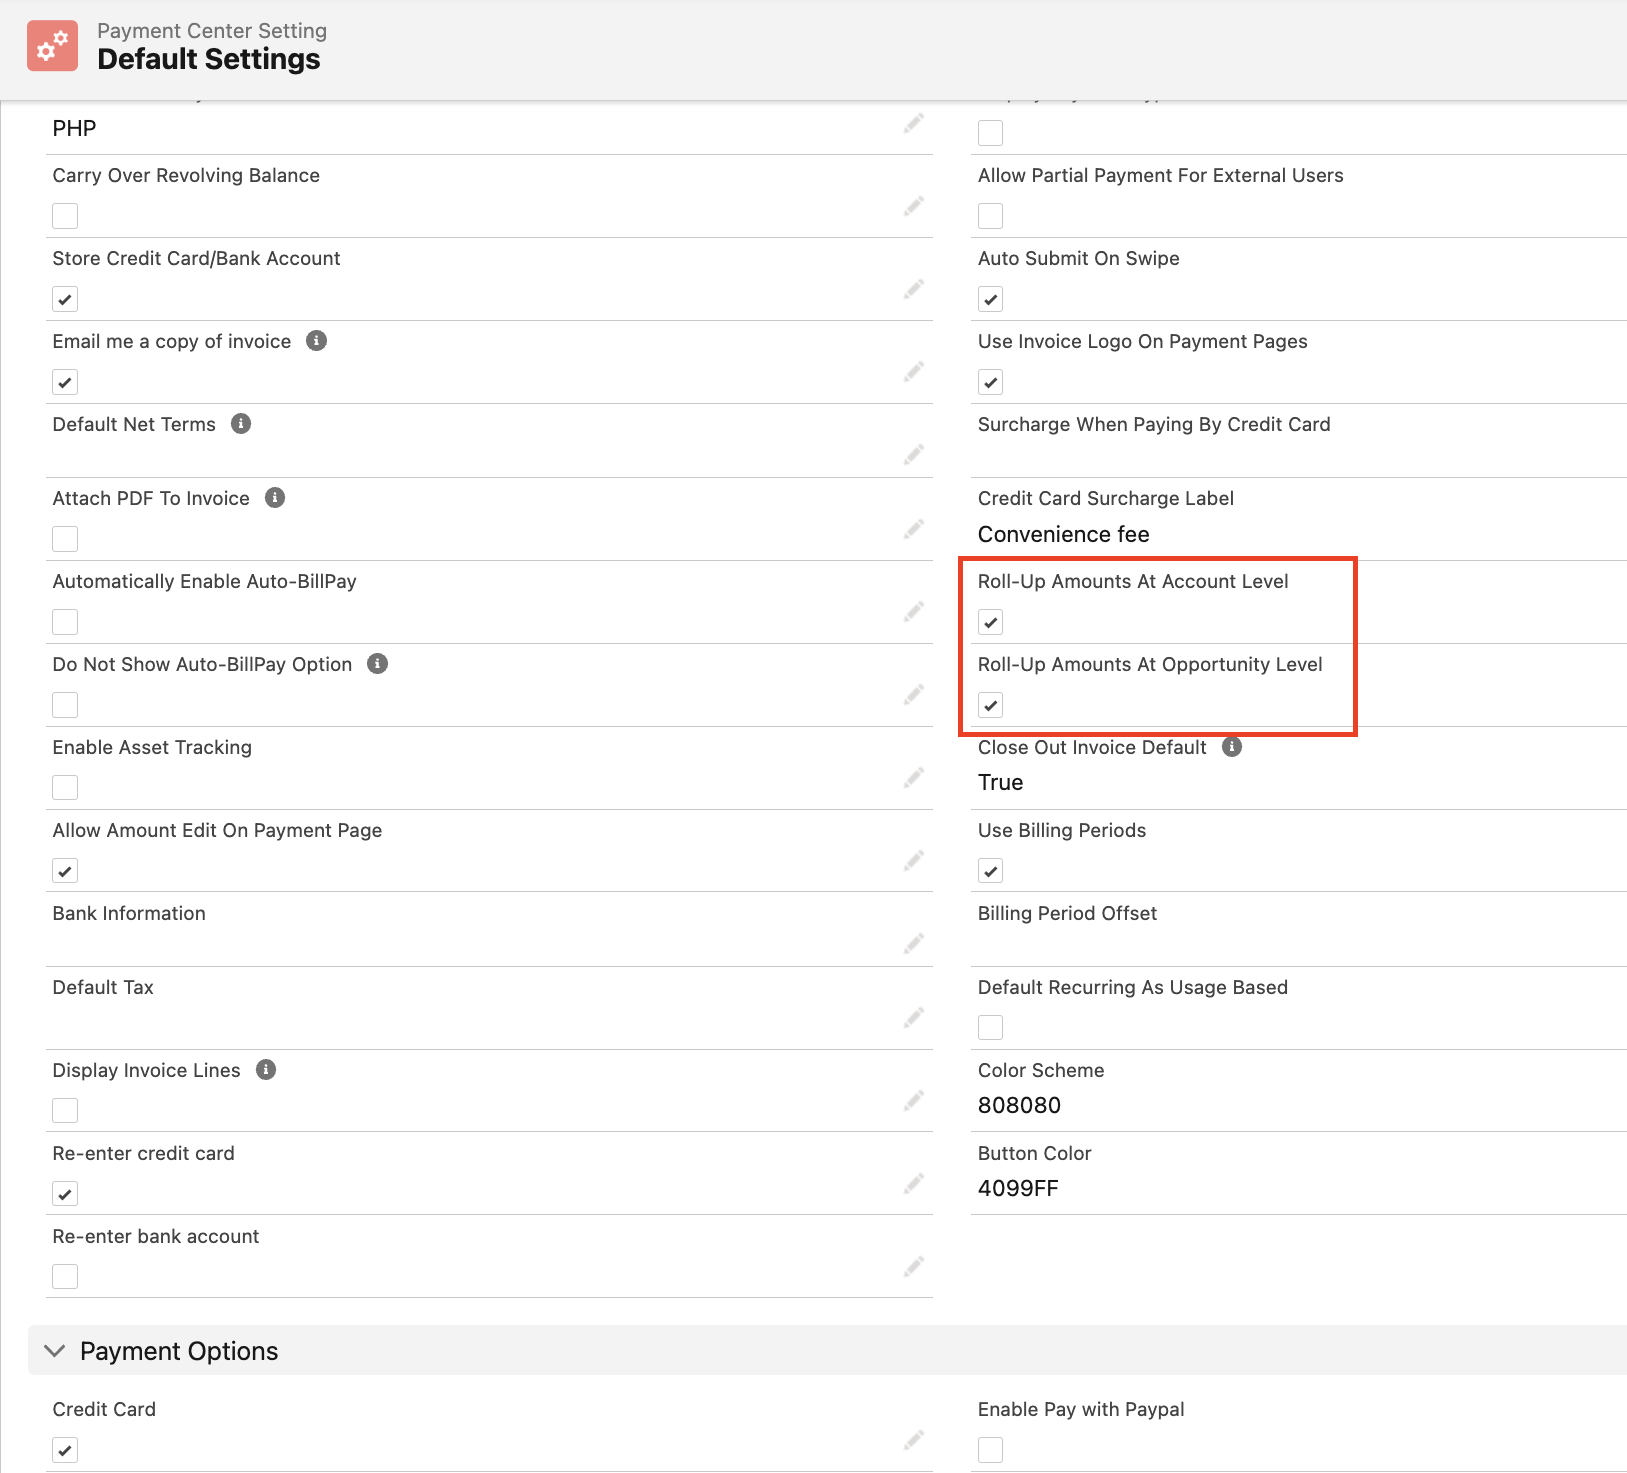Screen dimensions: 1627x1473
Task: Check Default Recurring As Usage Based checkbox
Action: point(990,1028)
